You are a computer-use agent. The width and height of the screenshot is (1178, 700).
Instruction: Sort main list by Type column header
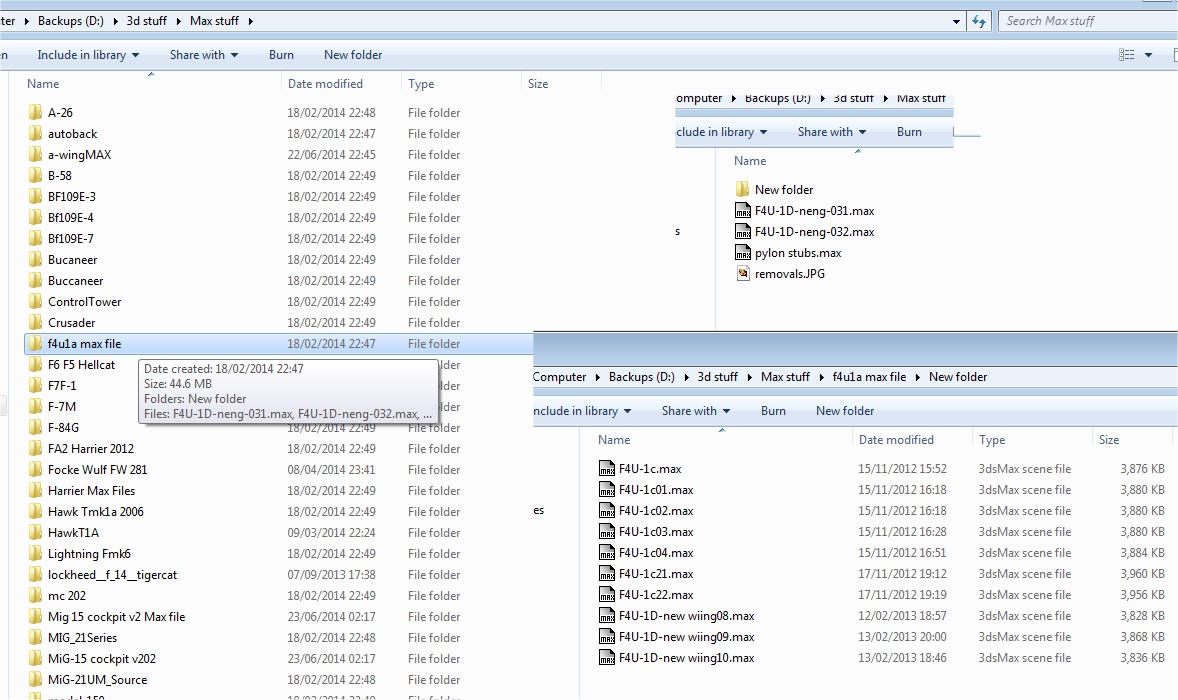421,84
